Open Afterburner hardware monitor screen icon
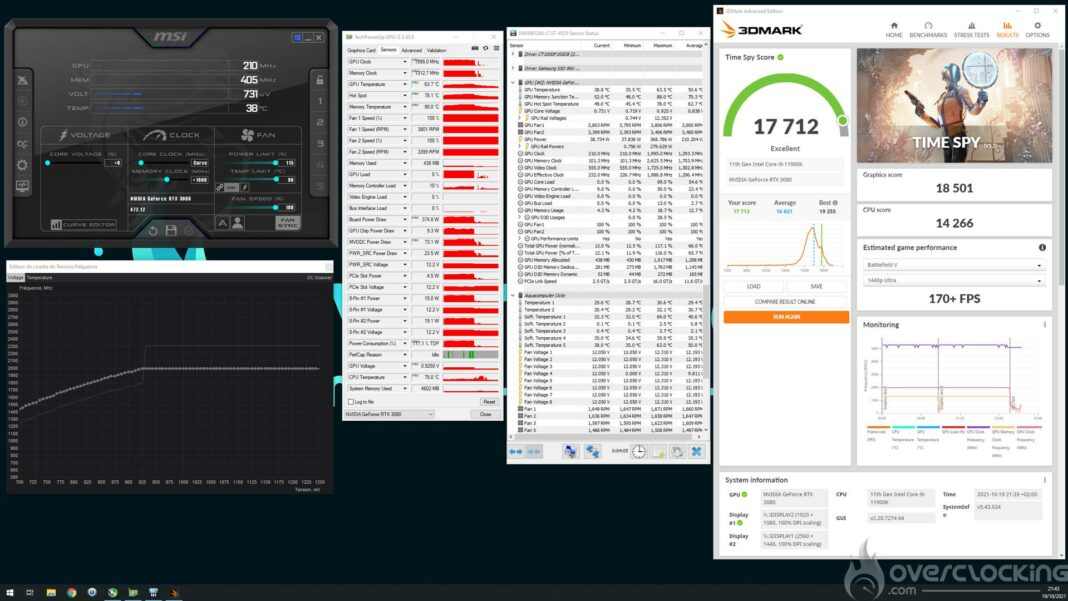 point(22,186)
